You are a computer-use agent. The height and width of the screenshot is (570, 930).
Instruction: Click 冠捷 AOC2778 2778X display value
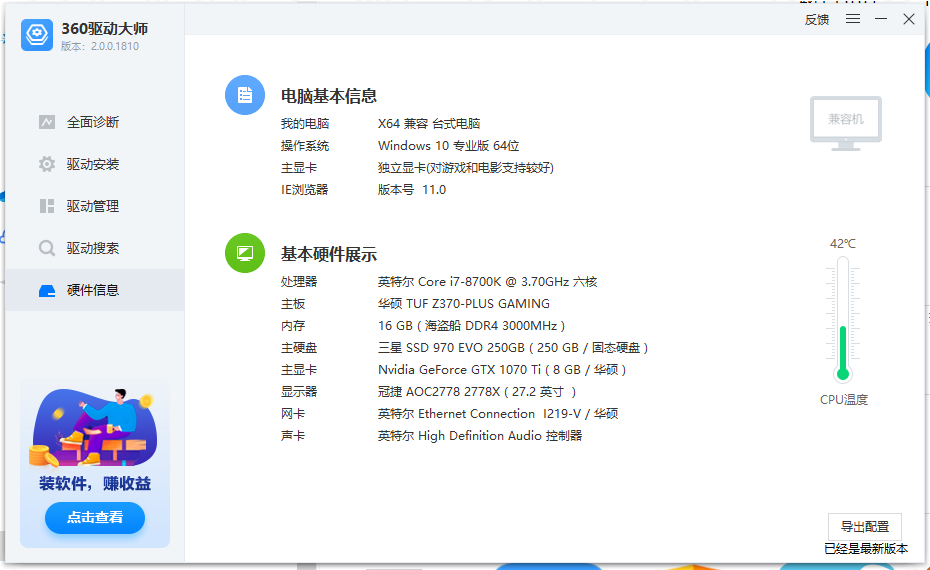(477, 391)
